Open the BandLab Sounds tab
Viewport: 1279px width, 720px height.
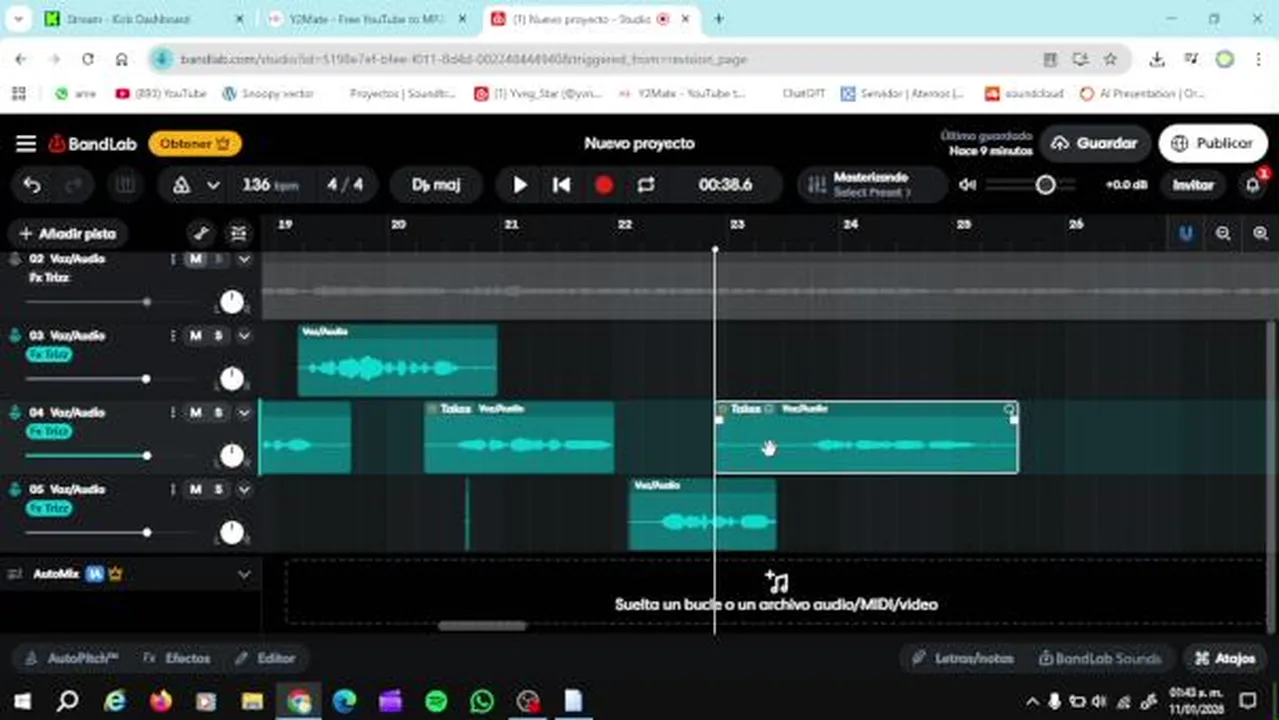point(1100,659)
